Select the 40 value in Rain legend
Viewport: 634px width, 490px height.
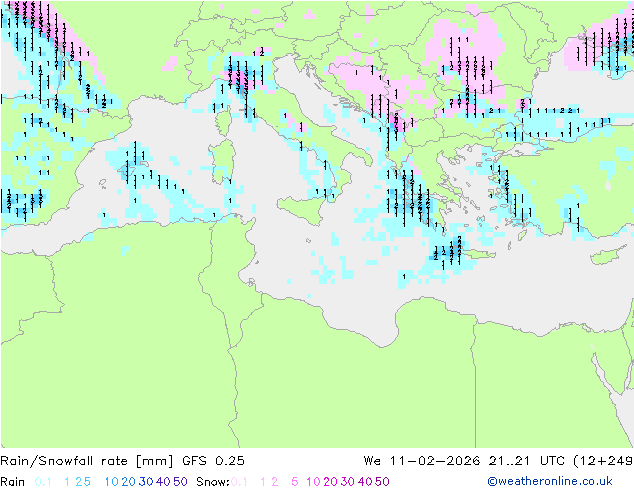[x=163, y=482]
